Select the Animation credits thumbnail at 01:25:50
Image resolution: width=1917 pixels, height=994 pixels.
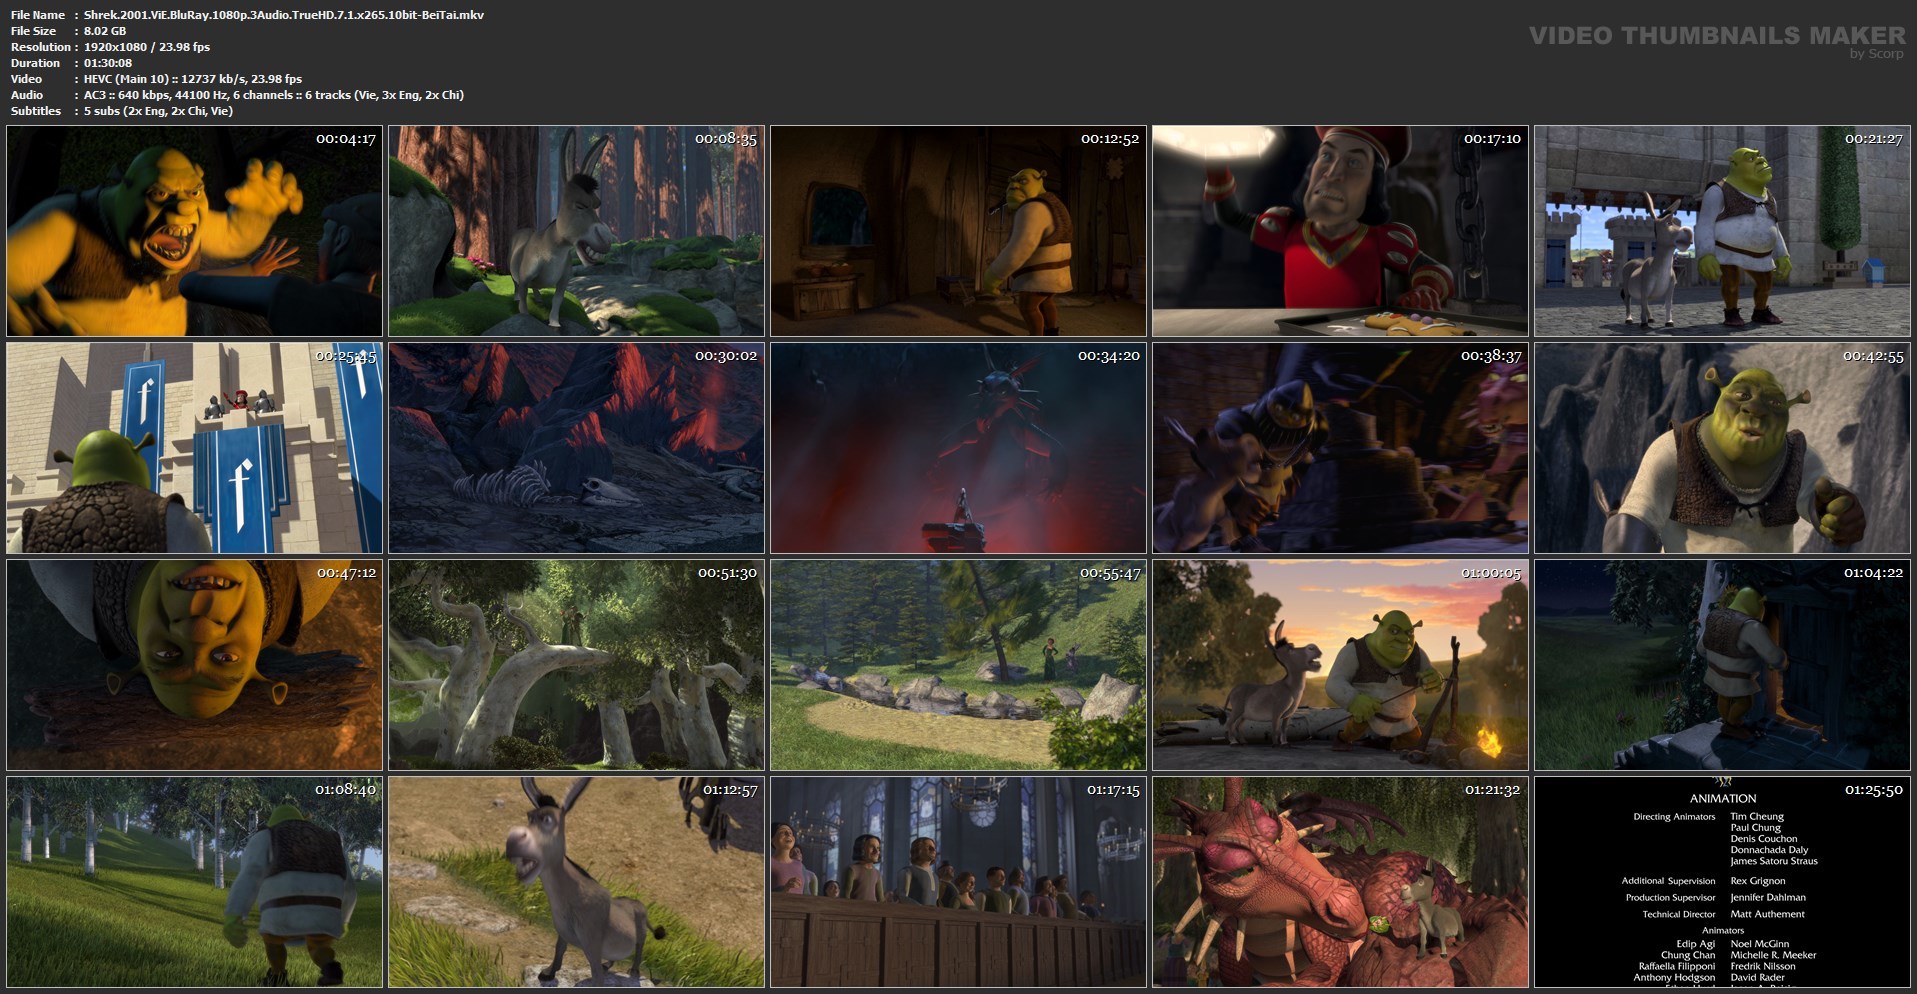point(1723,882)
